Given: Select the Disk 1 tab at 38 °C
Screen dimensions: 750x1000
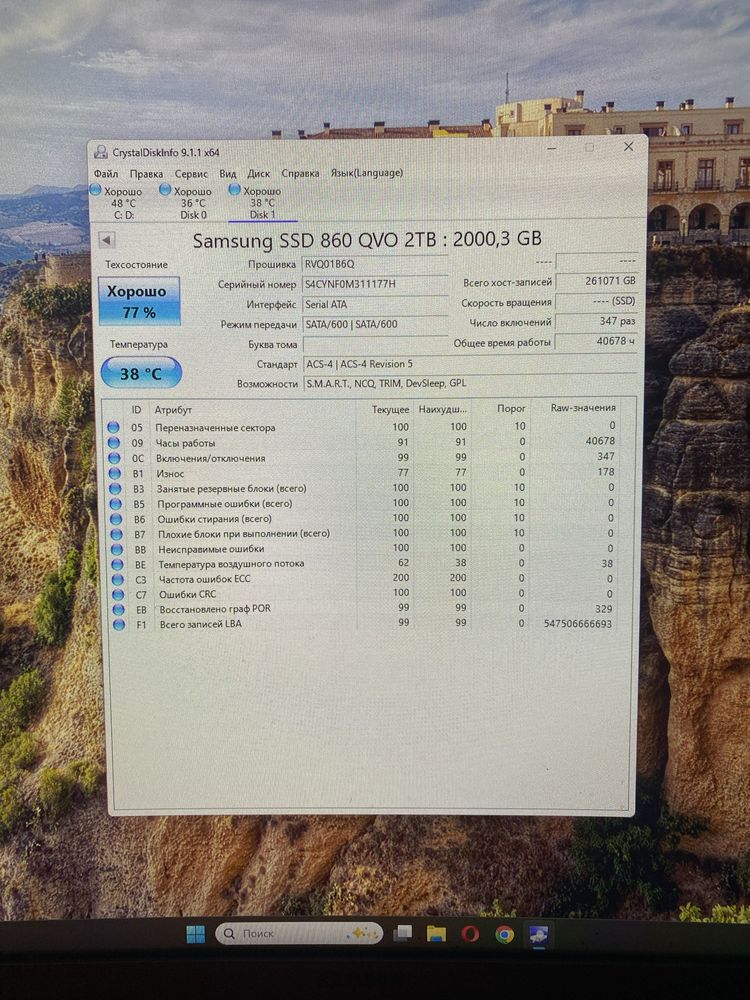Looking at the screenshot, I should [262, 203].
